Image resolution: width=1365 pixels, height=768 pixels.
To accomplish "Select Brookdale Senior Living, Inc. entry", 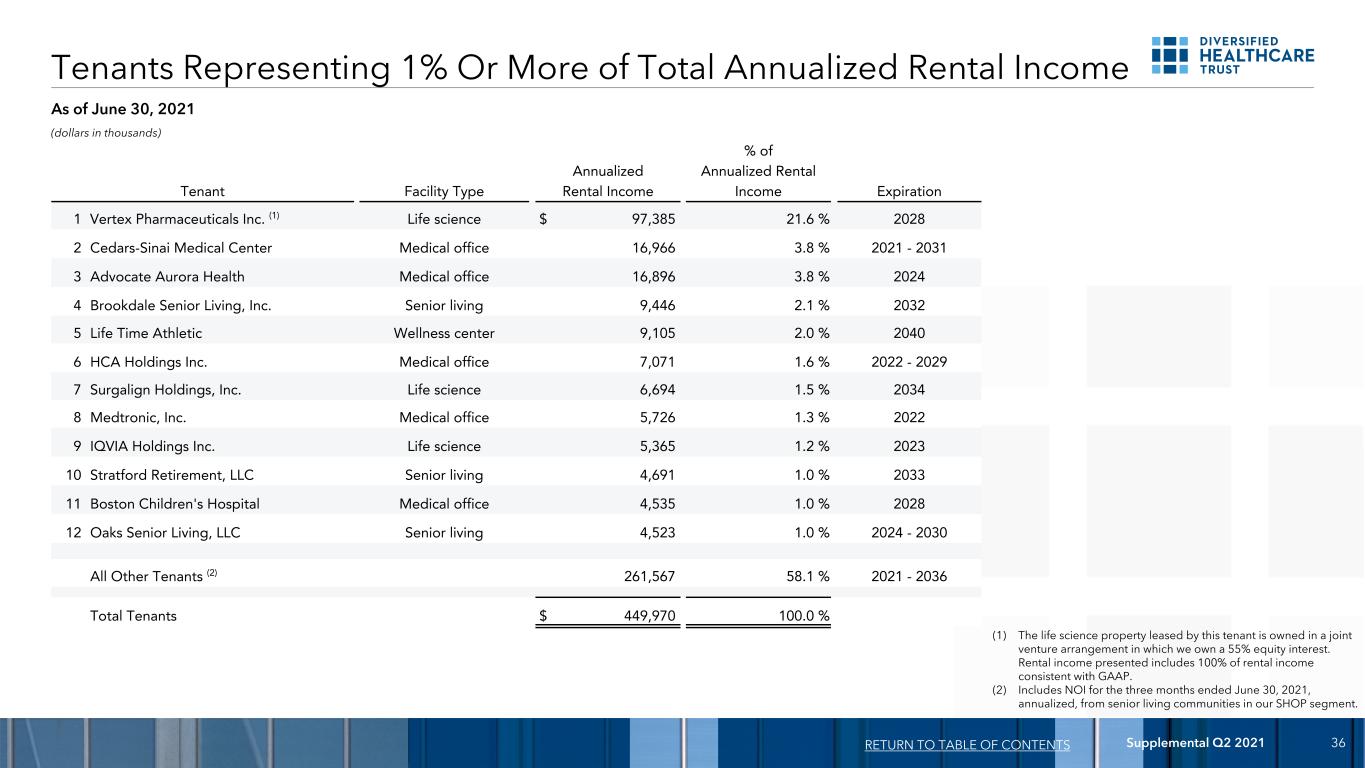I will click(x=181, y=304).
